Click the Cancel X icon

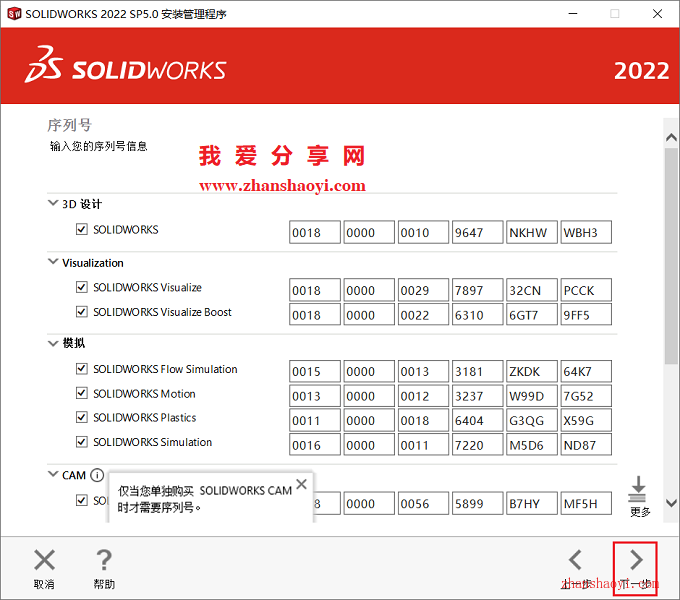(44, 560)
